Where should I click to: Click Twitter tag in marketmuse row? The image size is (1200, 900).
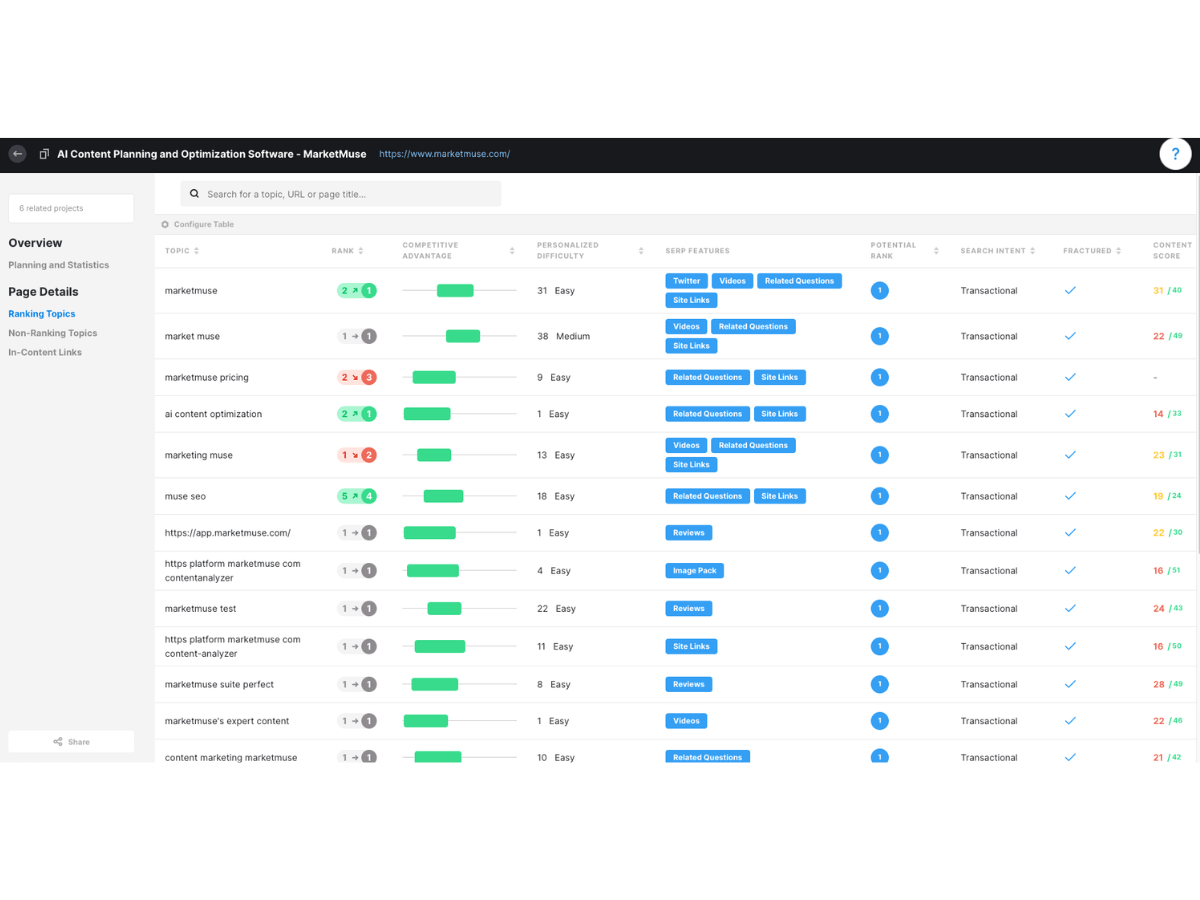[x=687, y=281]
